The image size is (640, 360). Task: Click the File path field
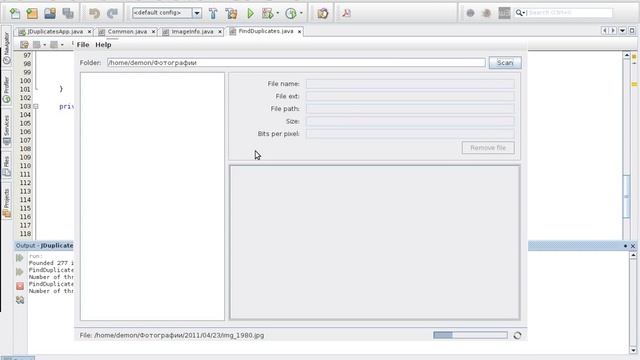(x=410, y=109)
